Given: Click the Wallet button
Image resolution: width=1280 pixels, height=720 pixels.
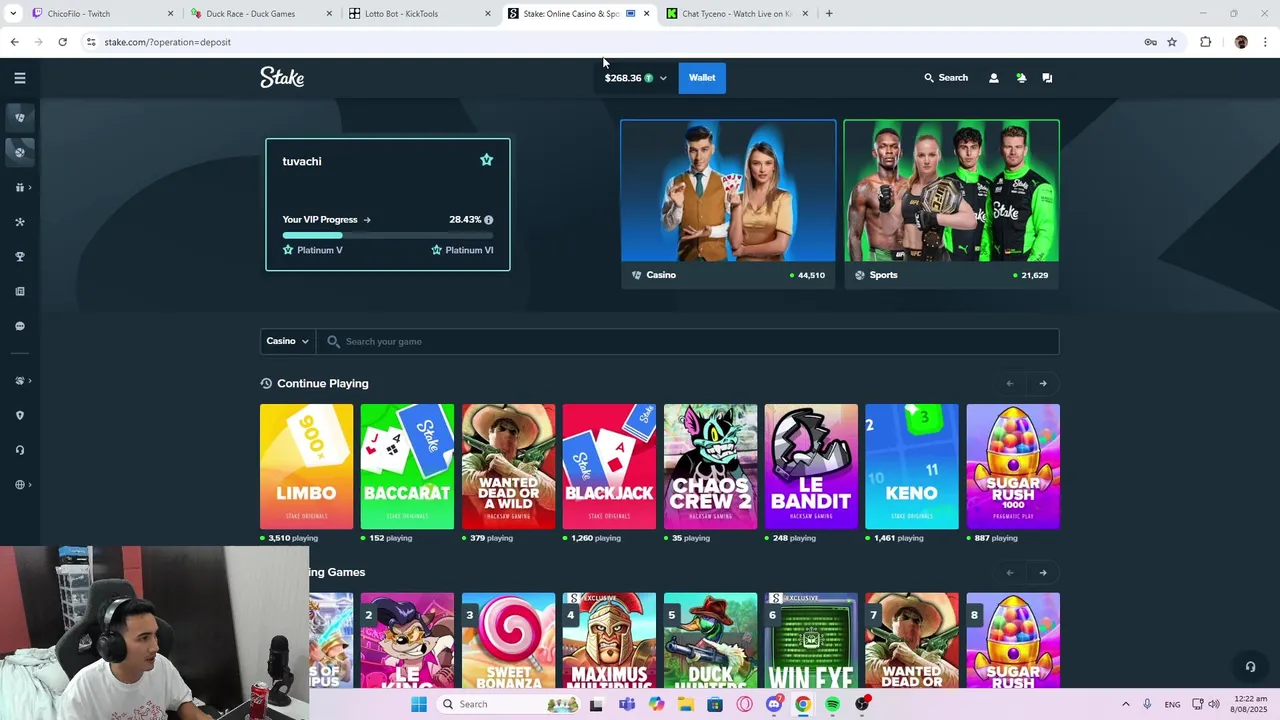Looking at the screenshot, I should 702,78.
